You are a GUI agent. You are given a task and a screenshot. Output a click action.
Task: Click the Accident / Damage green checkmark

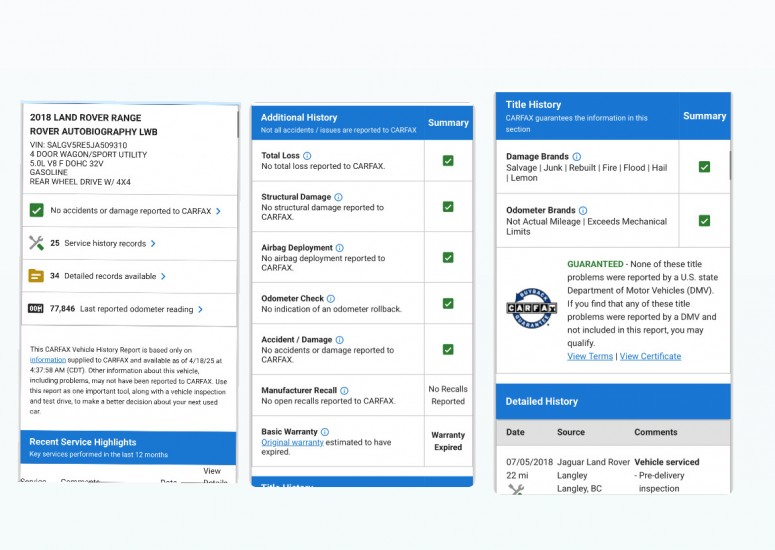[x=448, y=349]
